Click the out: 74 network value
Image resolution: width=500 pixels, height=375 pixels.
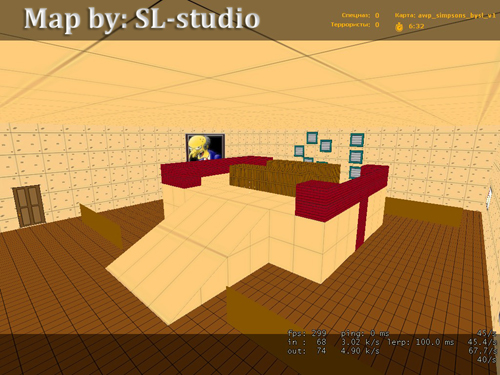[x=307, y=351]
